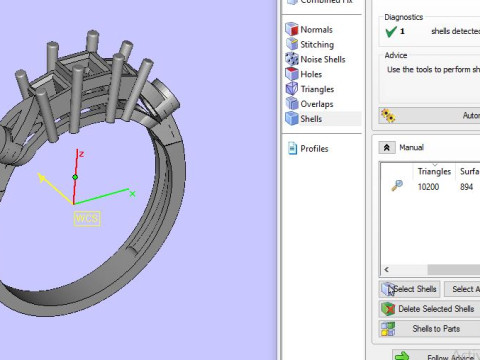Click the WCS label in viewport

tap(87, 219)
